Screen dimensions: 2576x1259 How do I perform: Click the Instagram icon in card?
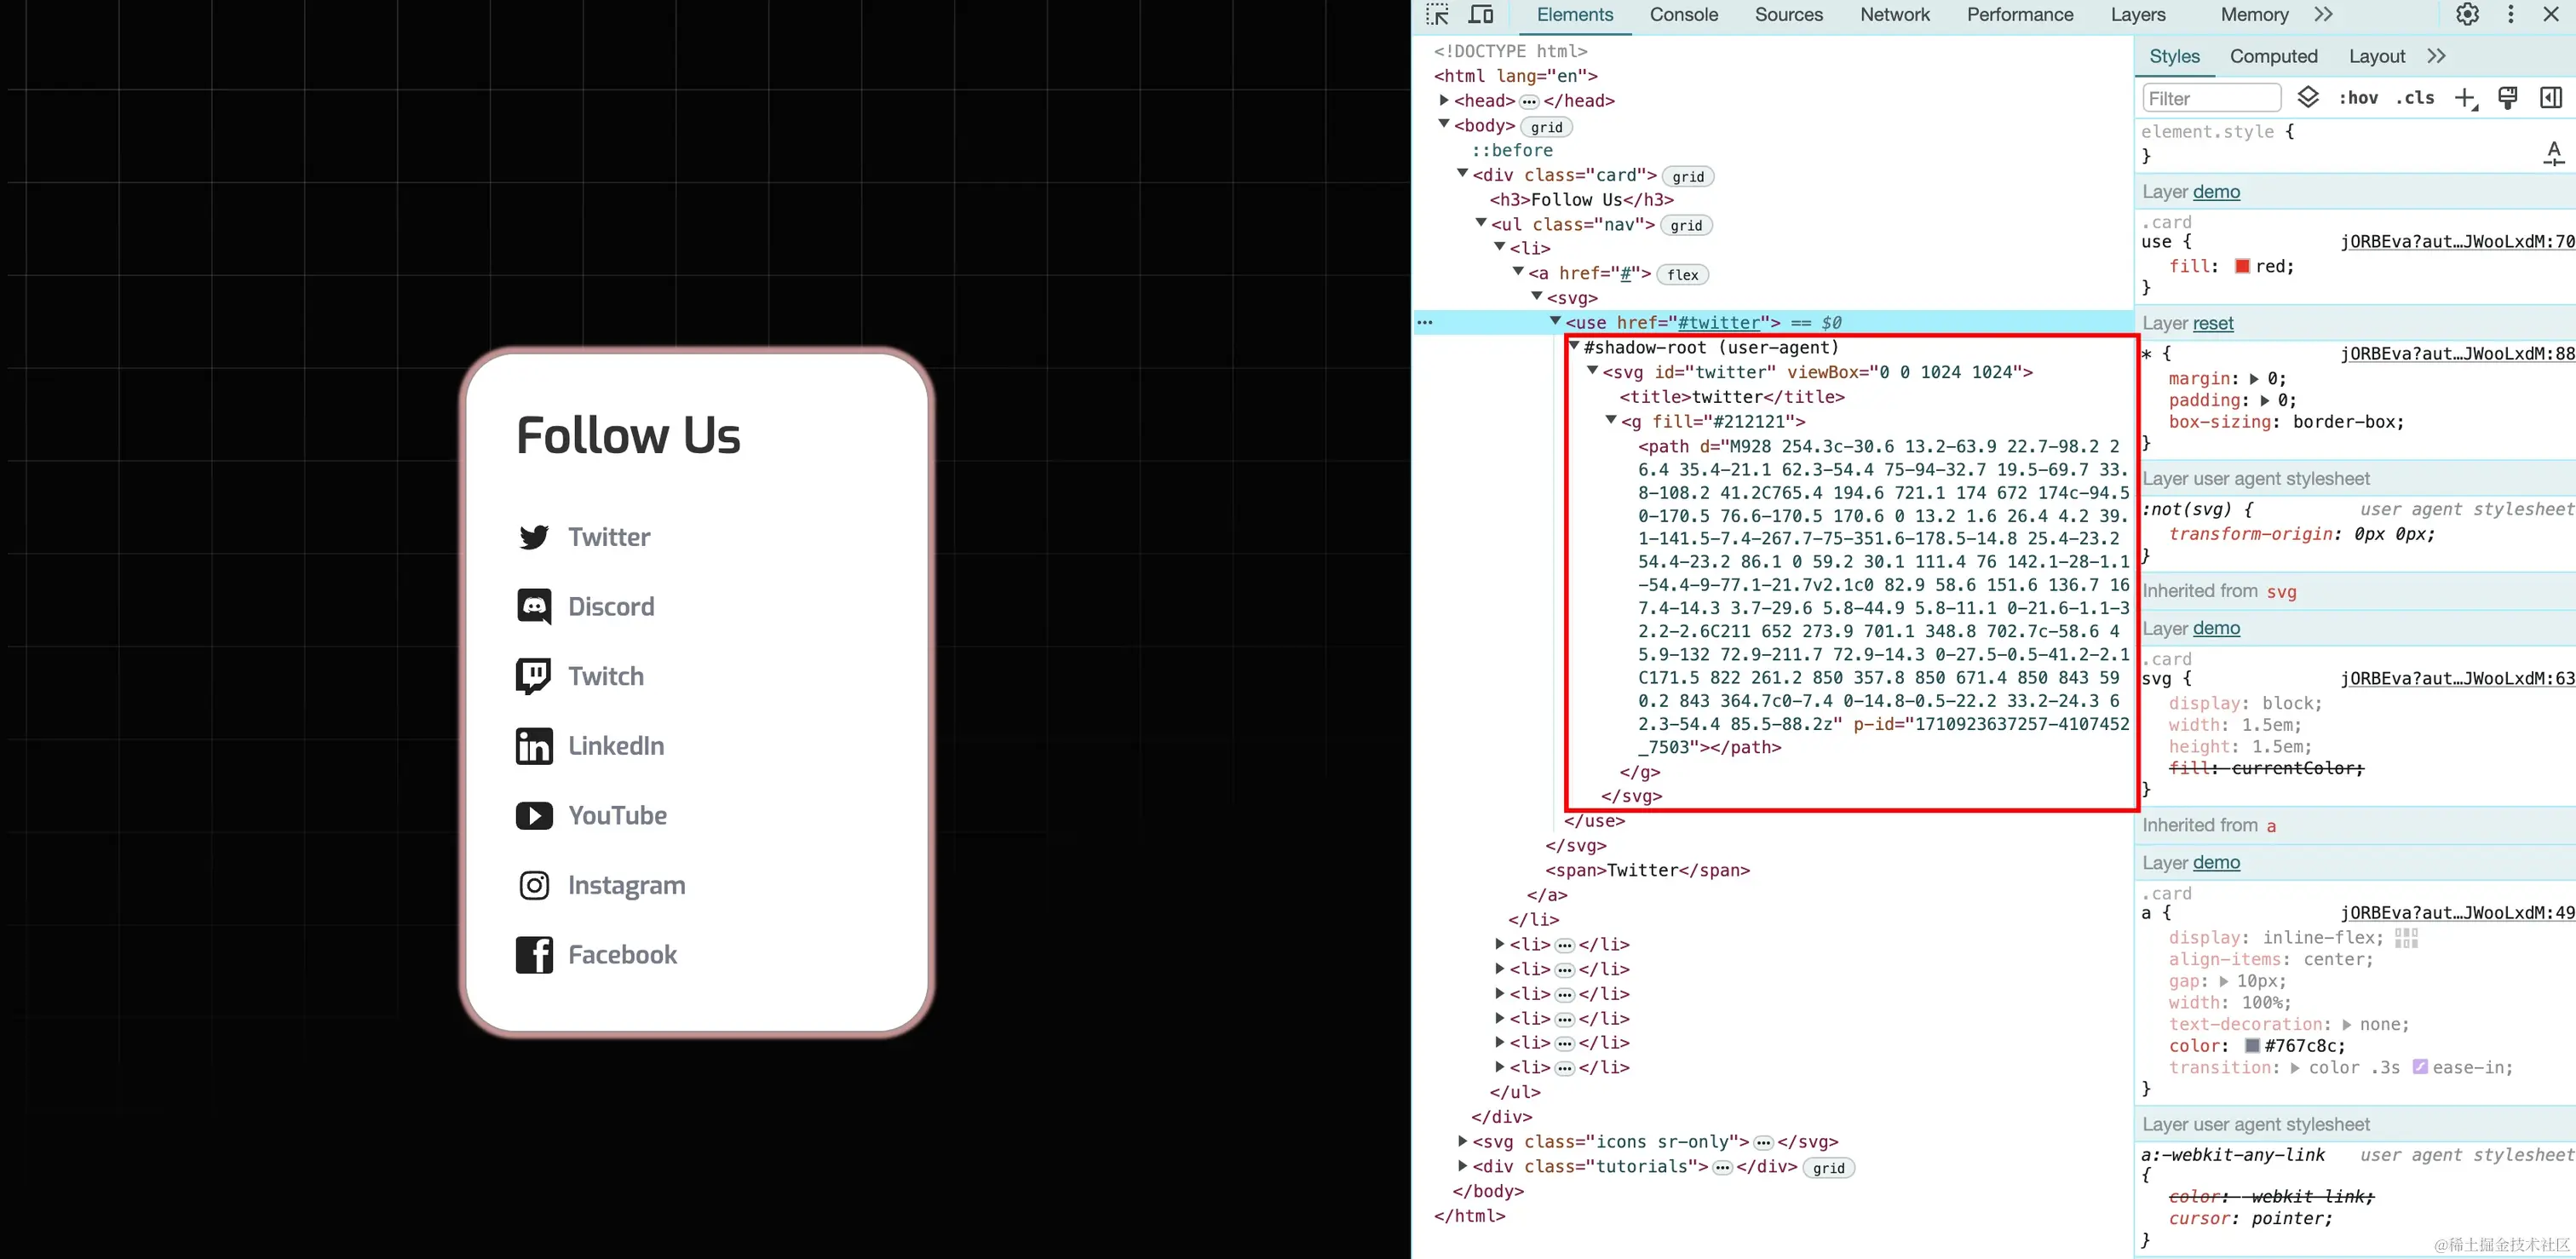(534, 885)
